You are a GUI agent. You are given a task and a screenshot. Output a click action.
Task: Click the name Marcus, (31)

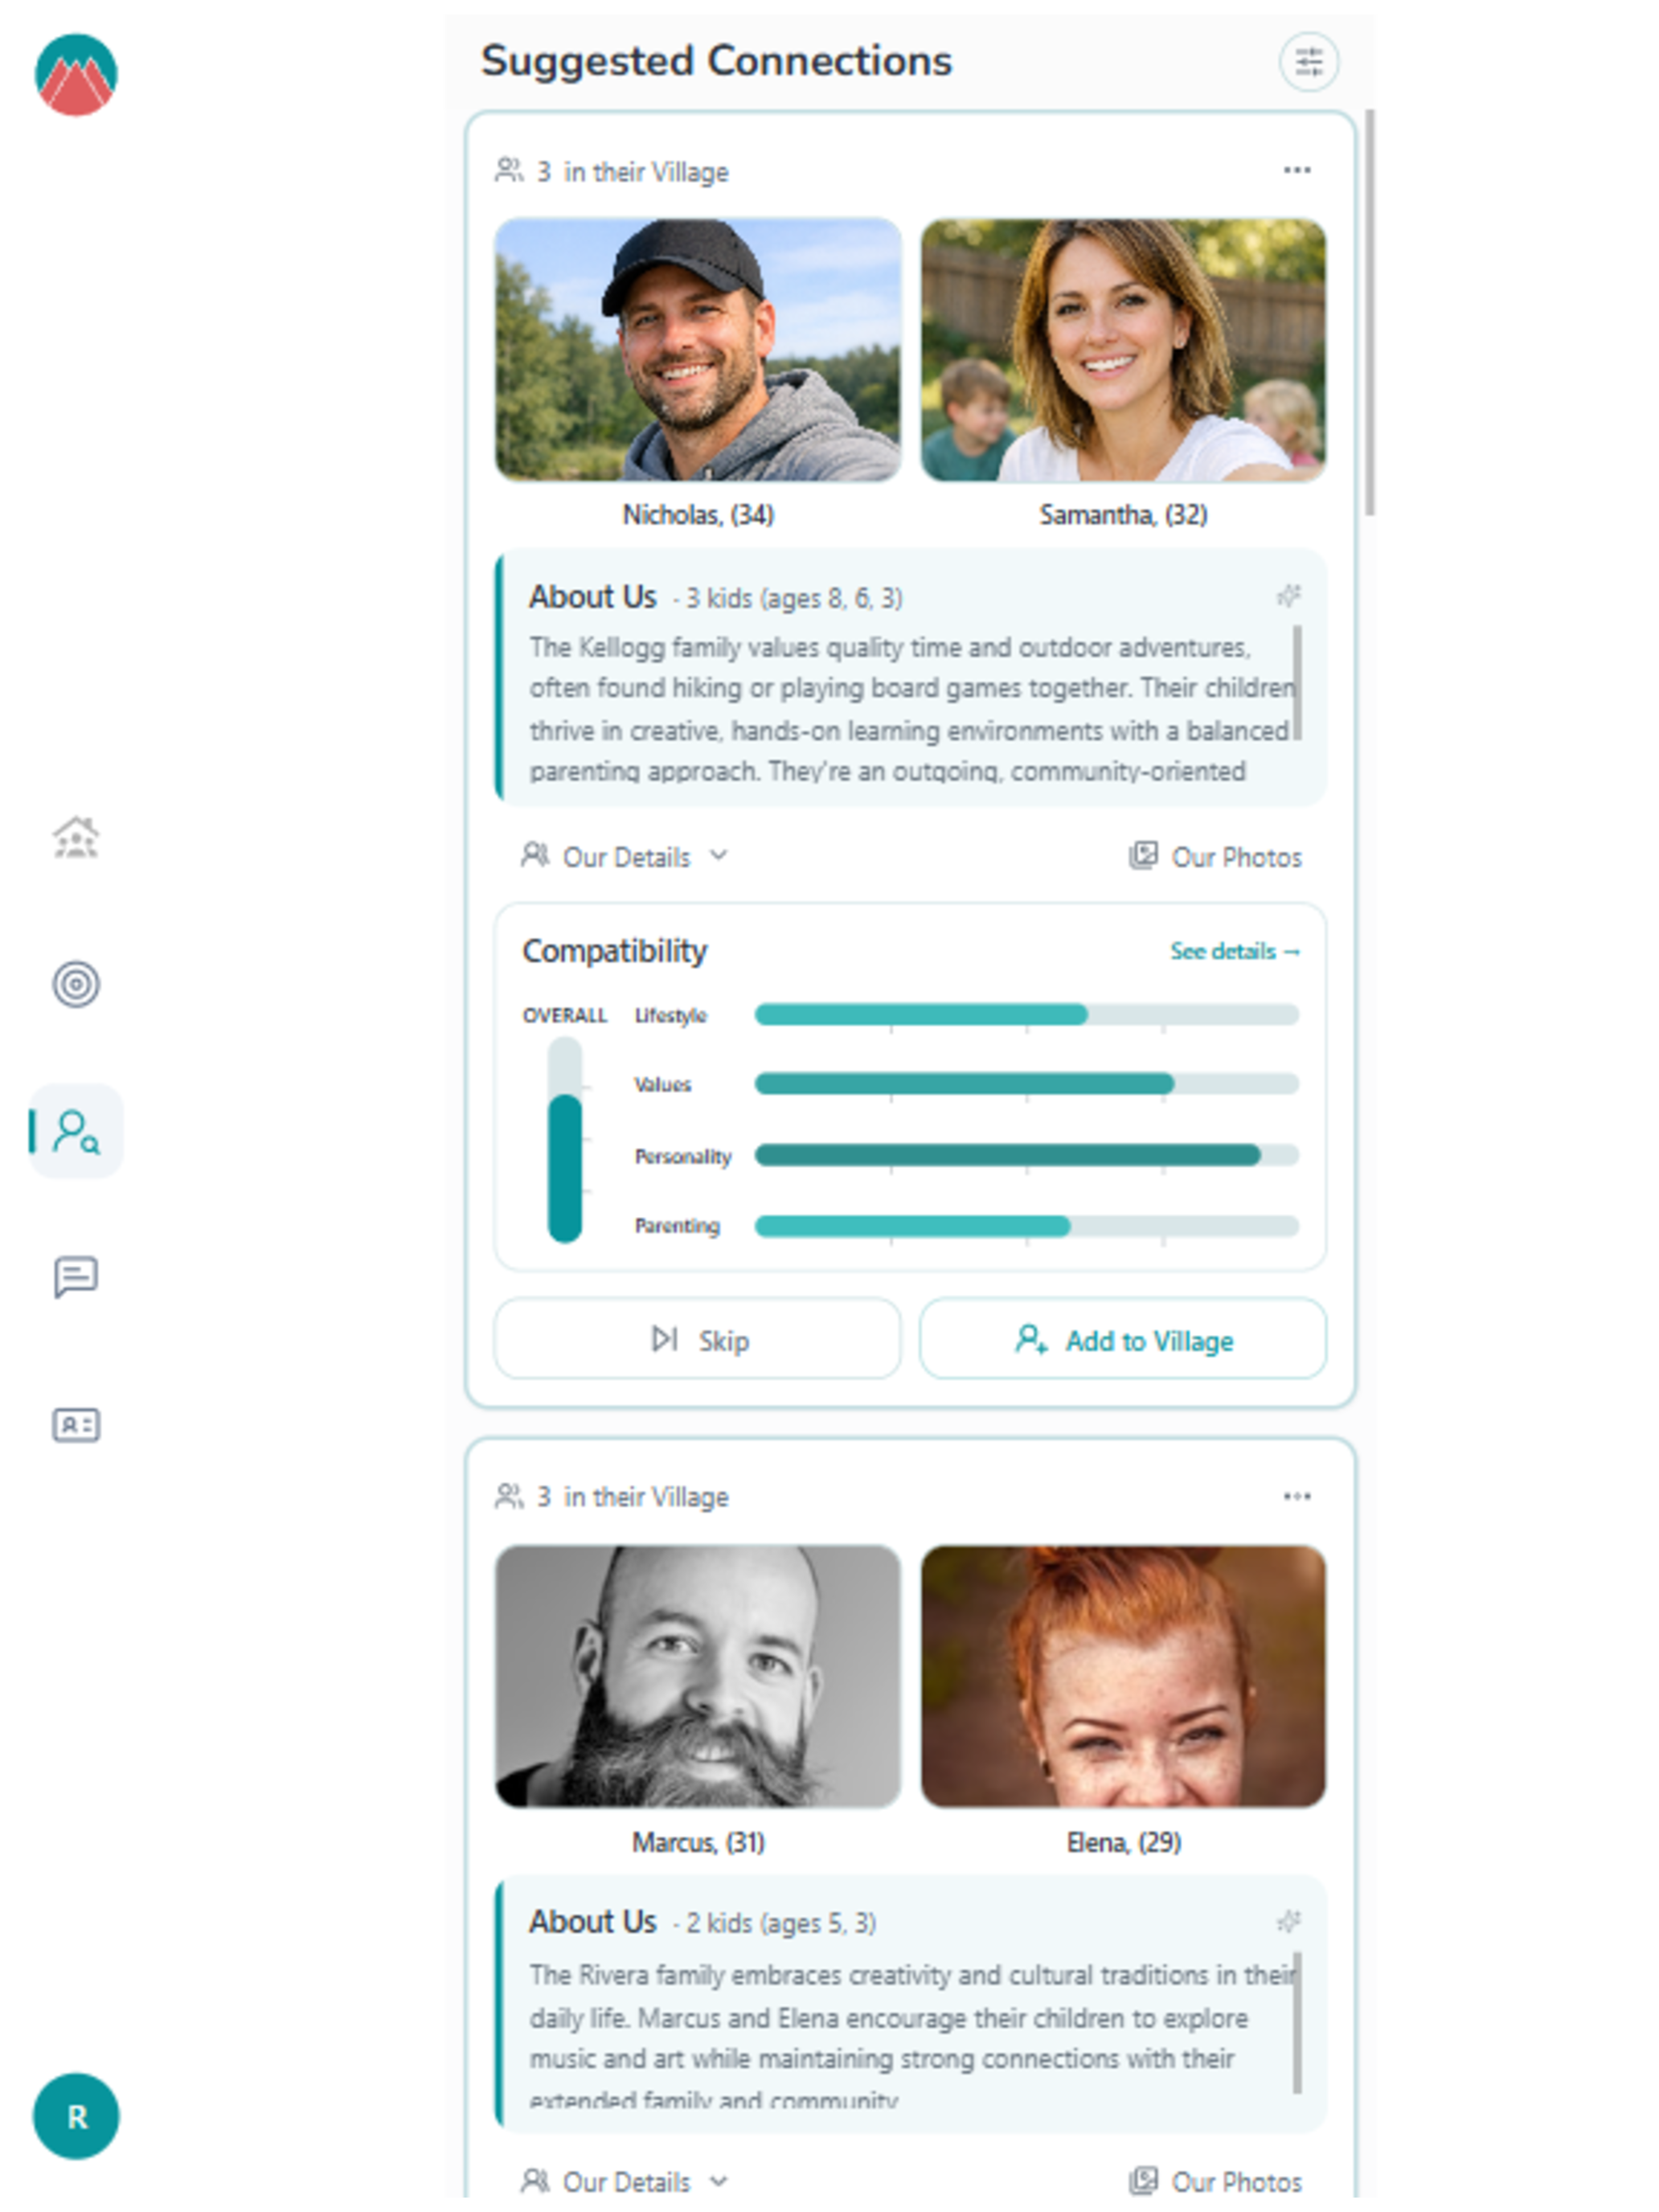point(698,1842)
